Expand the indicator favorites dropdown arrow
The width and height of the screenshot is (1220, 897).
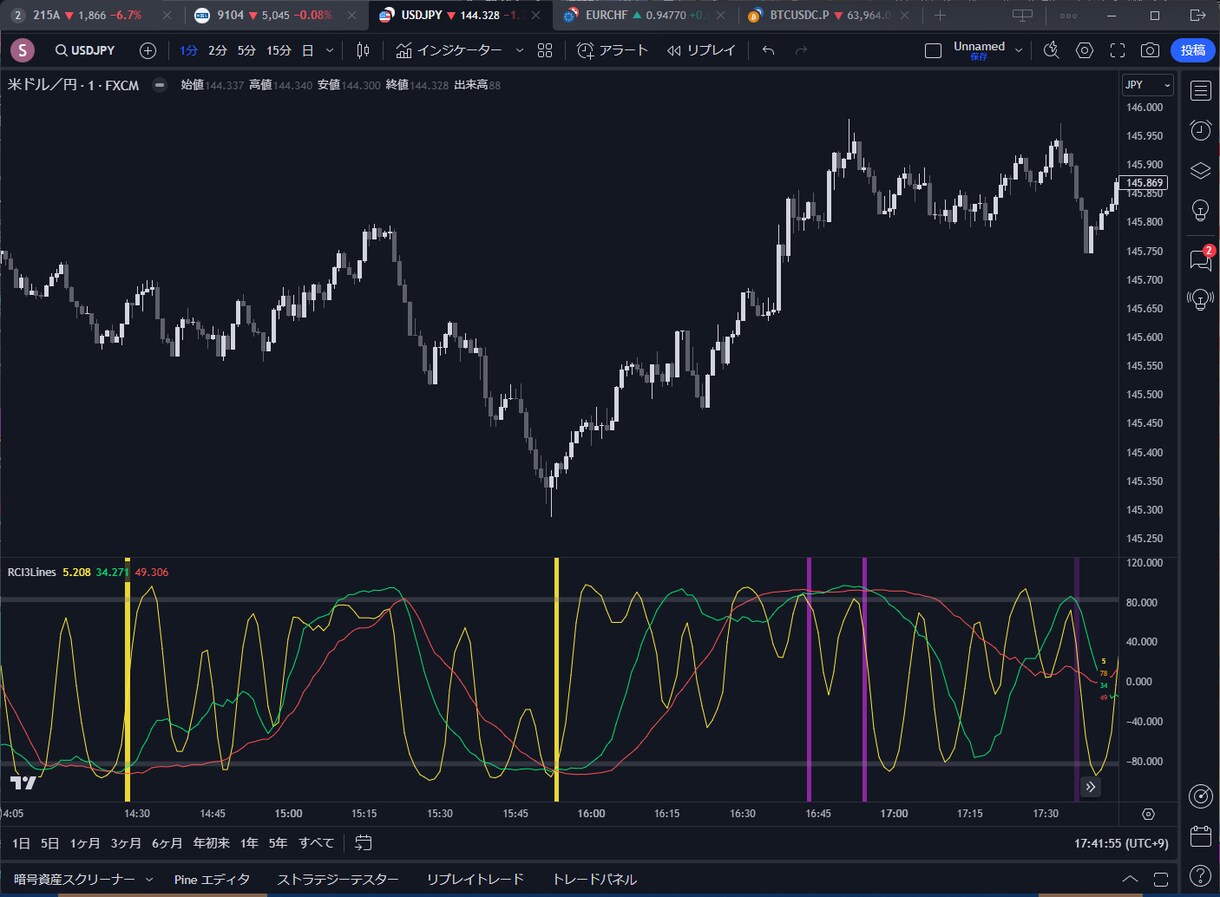coord(519,51)
